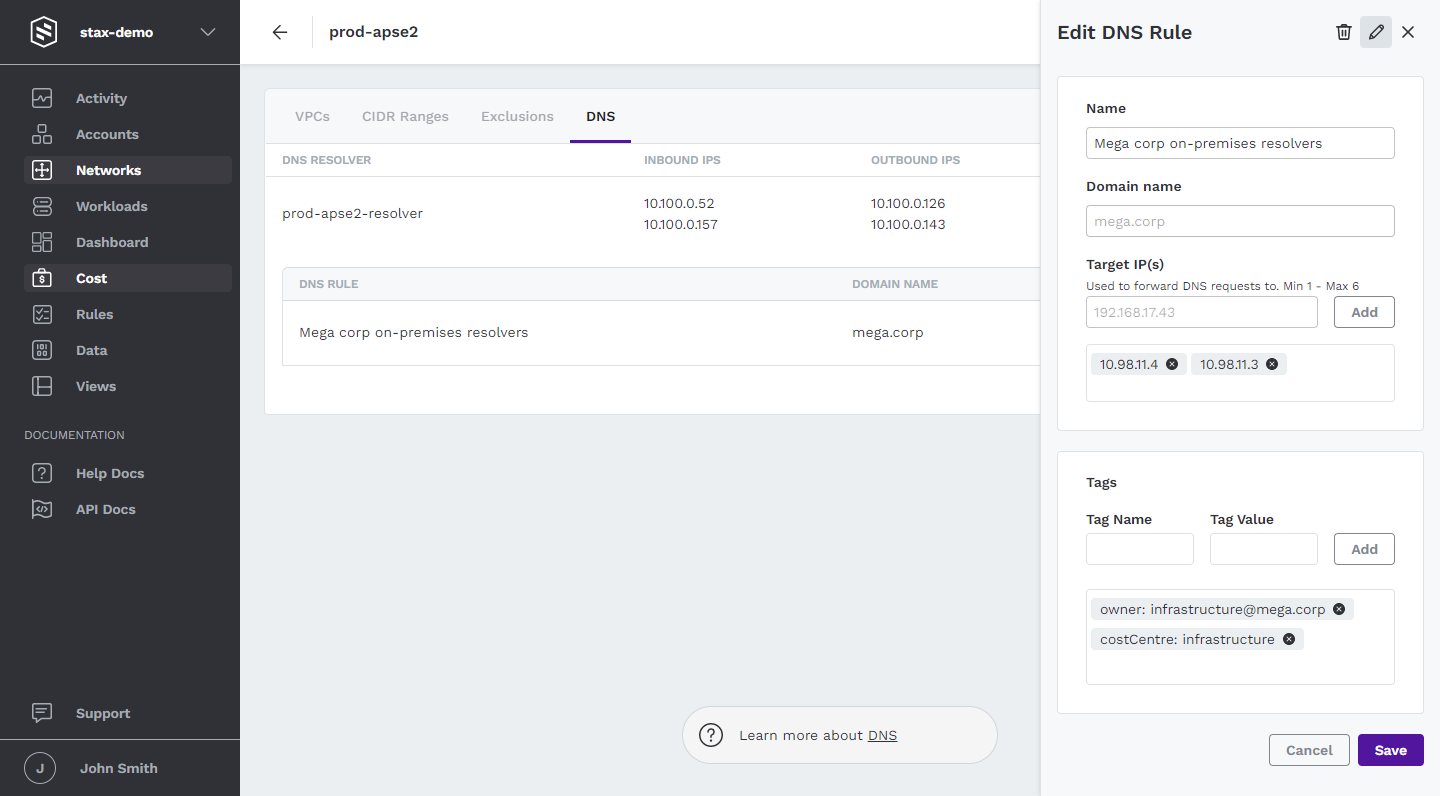The image size is (1440, 796).
Task: Click the mega.corp domain name cell
Action: (888, 332)
